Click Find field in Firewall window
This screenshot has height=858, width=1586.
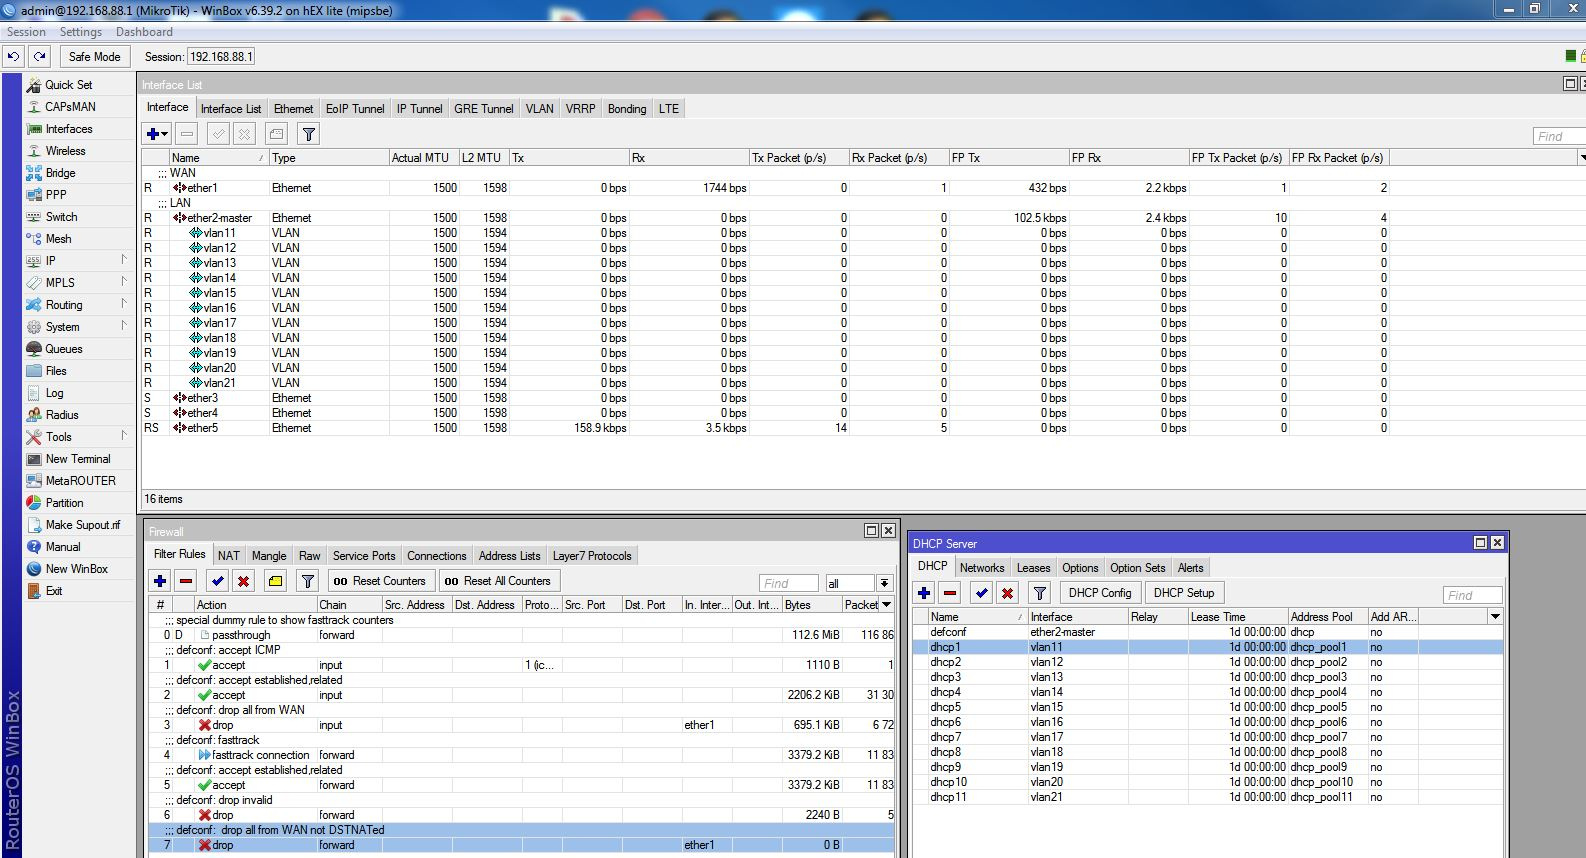pyautogui.click(x=788, y=583)
